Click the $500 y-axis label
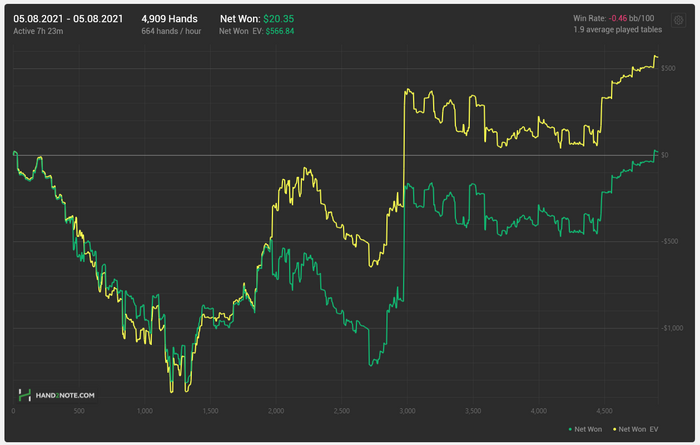700x445 pixels. [668, 68]
